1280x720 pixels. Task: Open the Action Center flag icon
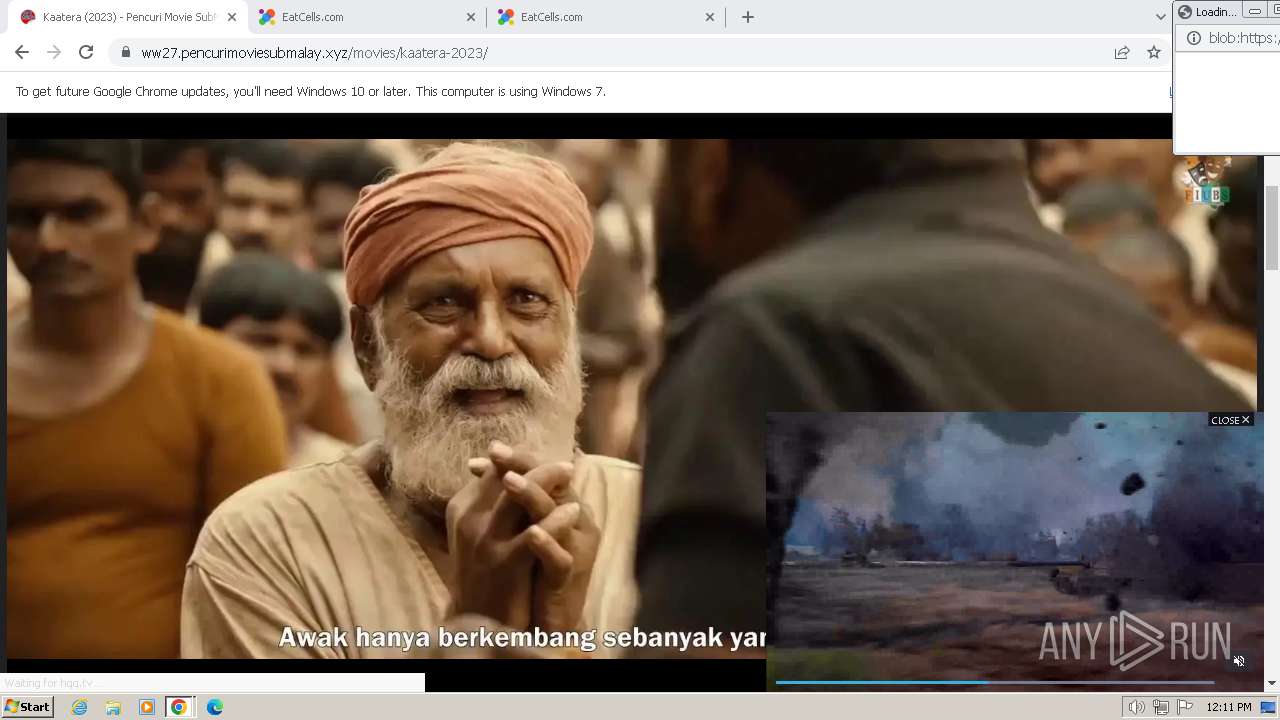(x=1185, y=707)
